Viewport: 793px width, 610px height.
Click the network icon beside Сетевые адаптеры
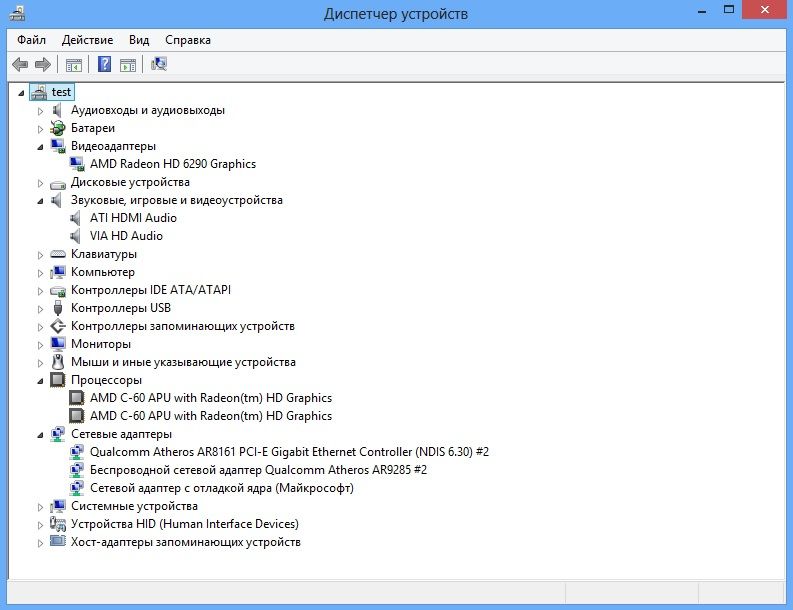58,434
